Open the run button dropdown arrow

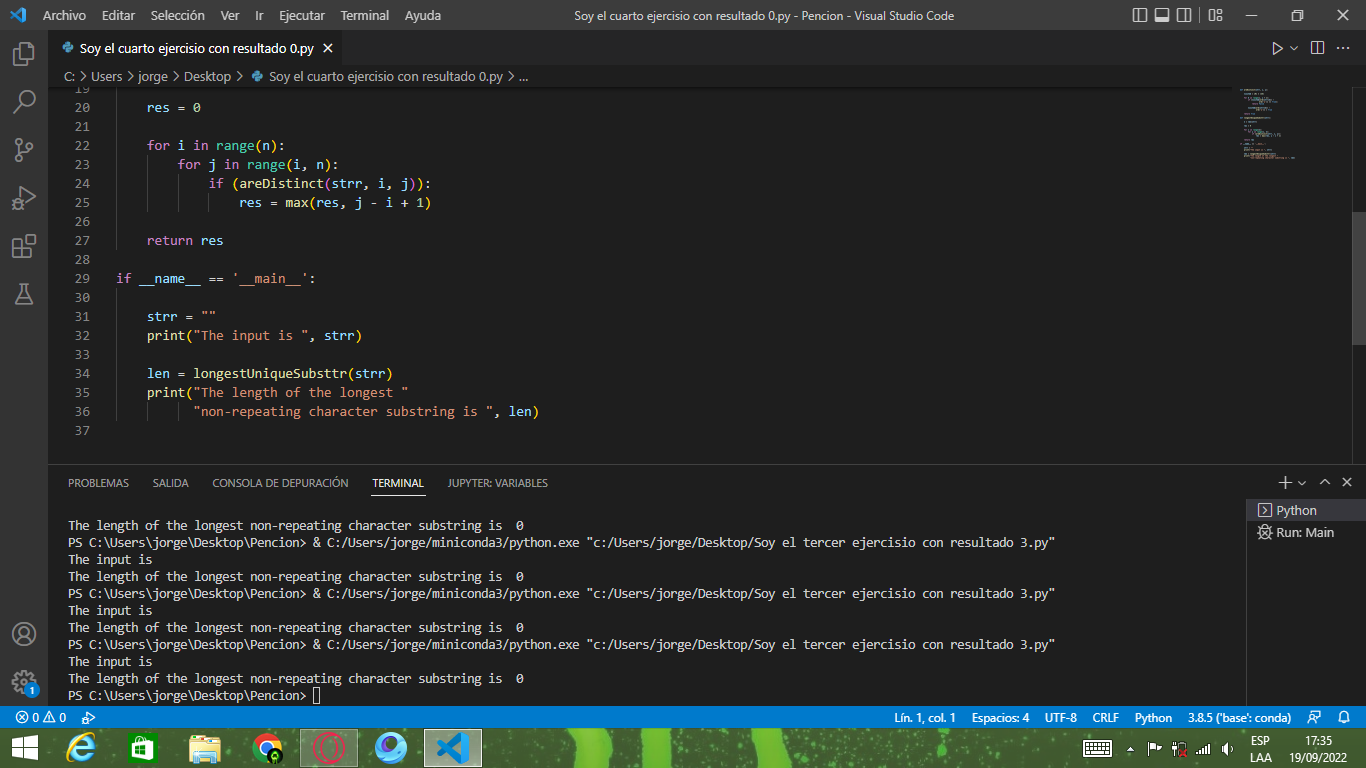point(1294,48)
